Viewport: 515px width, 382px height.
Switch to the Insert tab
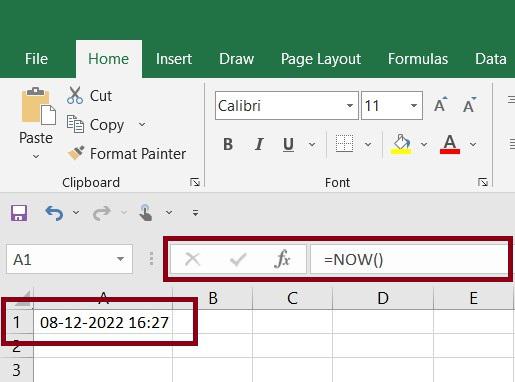(174, 59)
